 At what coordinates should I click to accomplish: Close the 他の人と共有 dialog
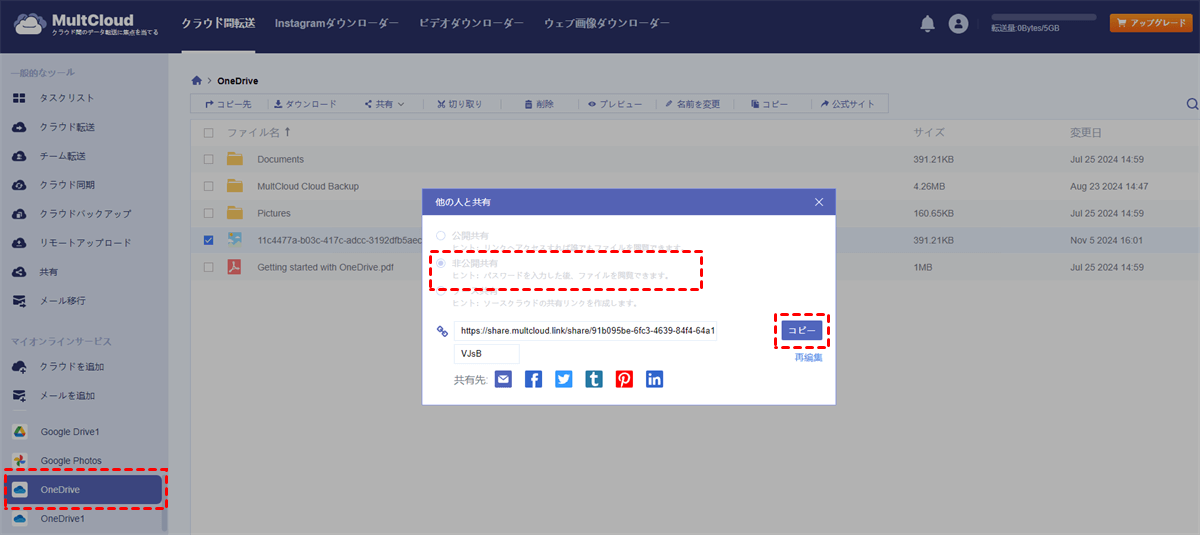pos(819,202)
